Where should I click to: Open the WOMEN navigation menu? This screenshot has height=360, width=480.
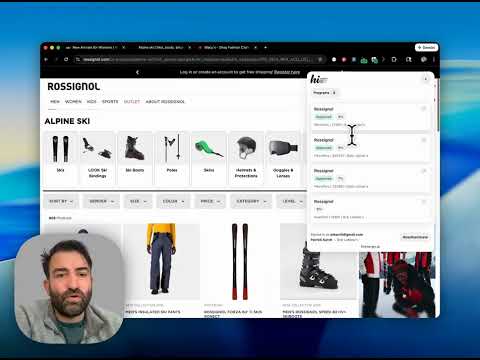[x=73, y=102]
